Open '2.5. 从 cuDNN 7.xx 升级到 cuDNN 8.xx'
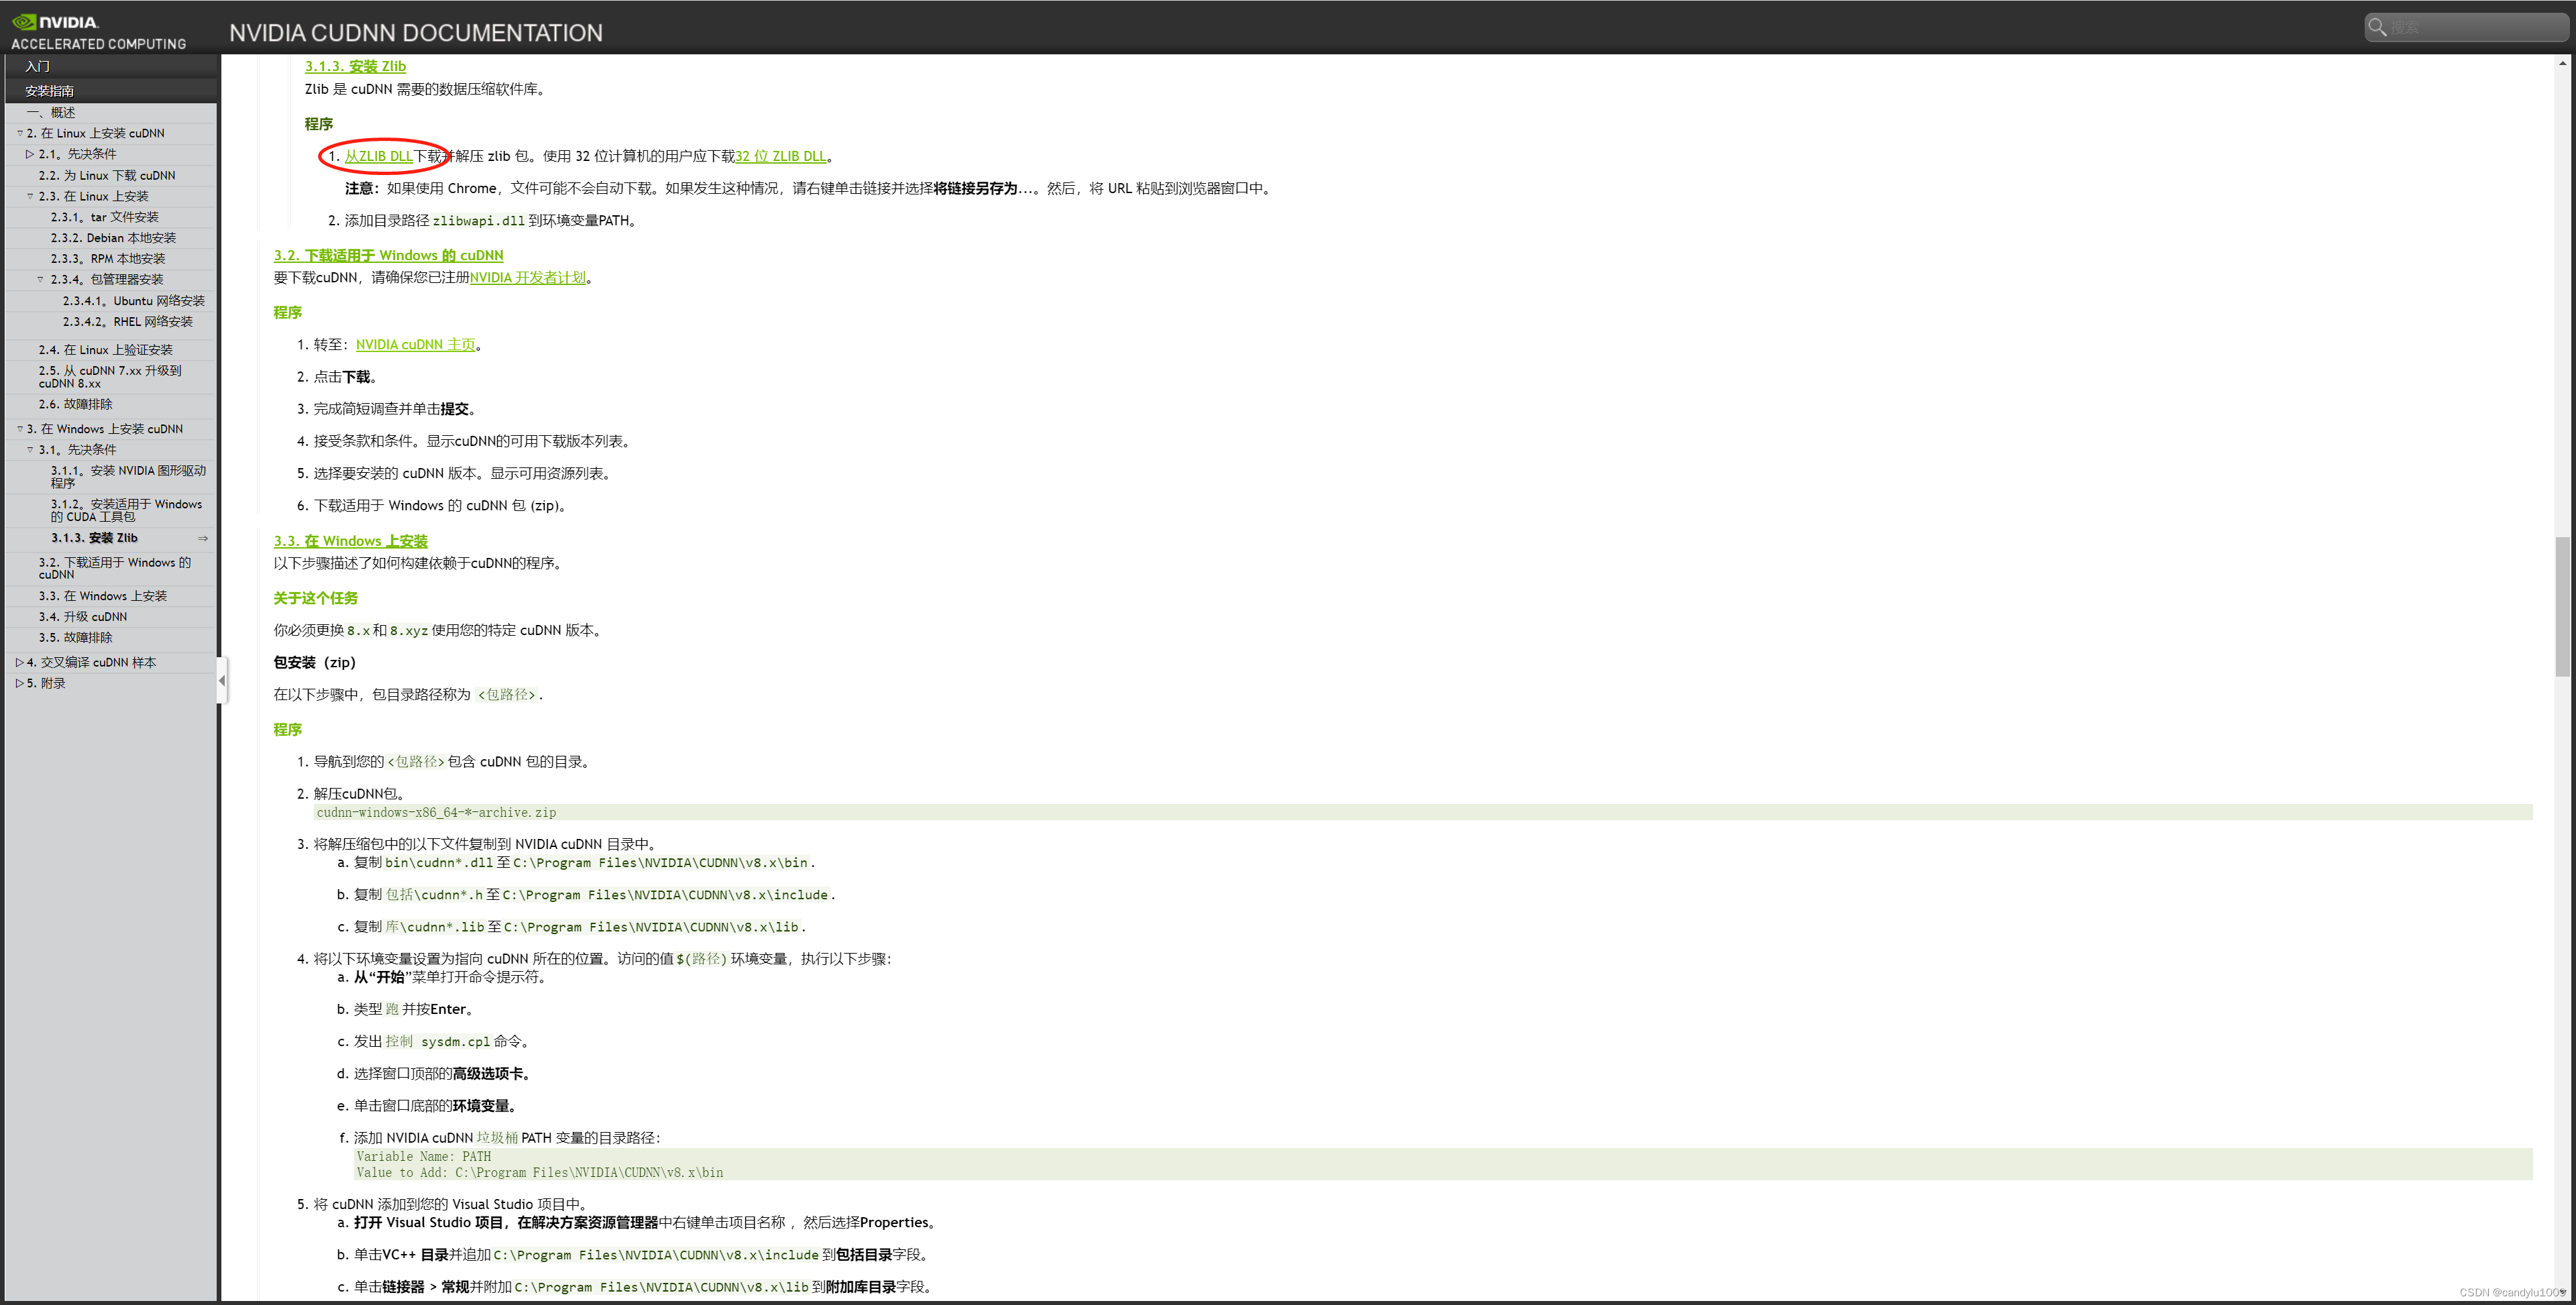 [110, 377]
